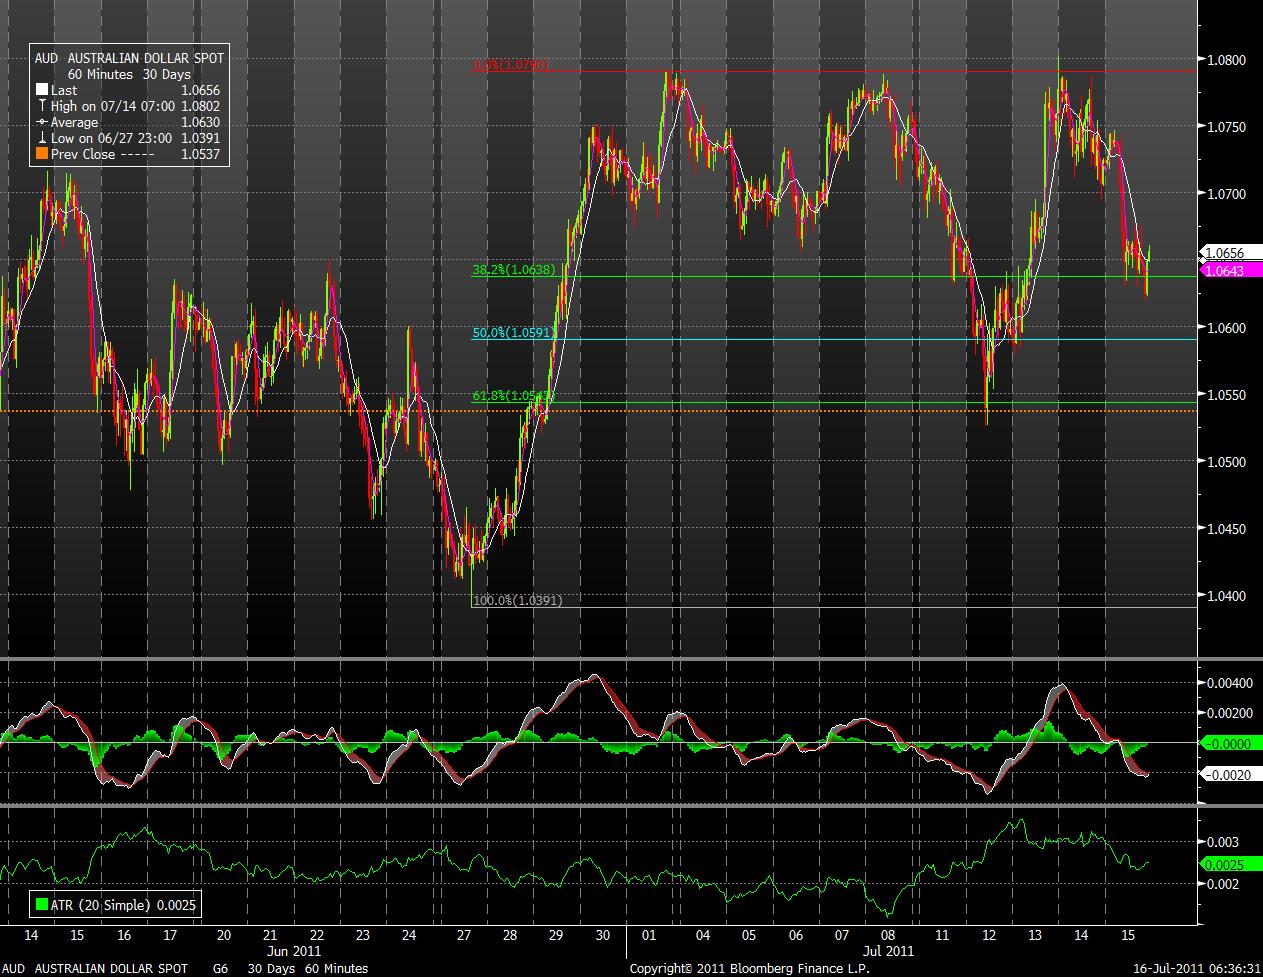
Task: Click the white Last legend marker
Action: (x=41, y=91)
